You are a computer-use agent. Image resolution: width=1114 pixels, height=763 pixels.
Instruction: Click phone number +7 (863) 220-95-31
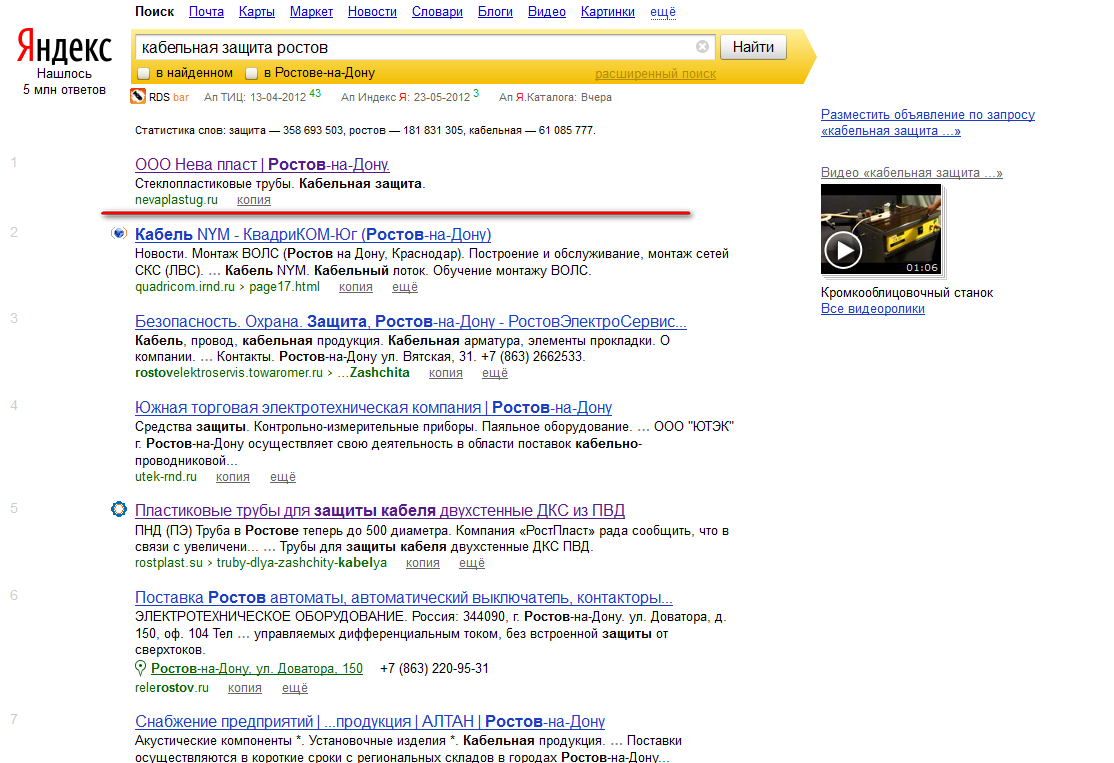click(434, 669)
